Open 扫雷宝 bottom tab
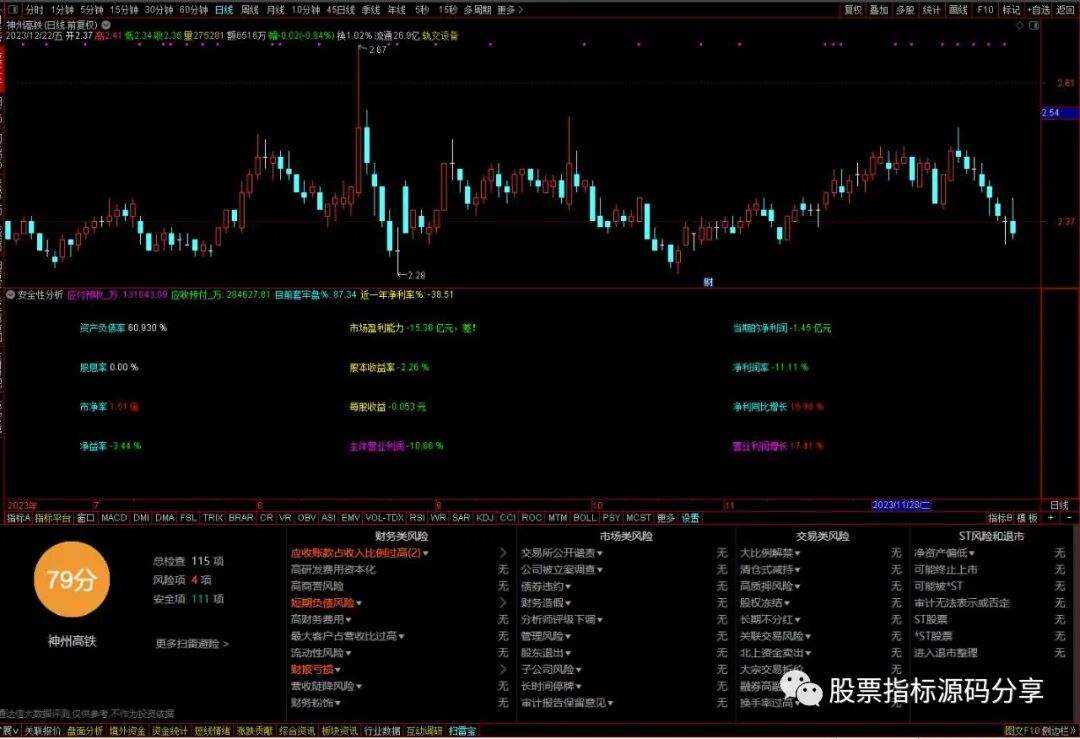1080x739 pixels. point(462,731)
